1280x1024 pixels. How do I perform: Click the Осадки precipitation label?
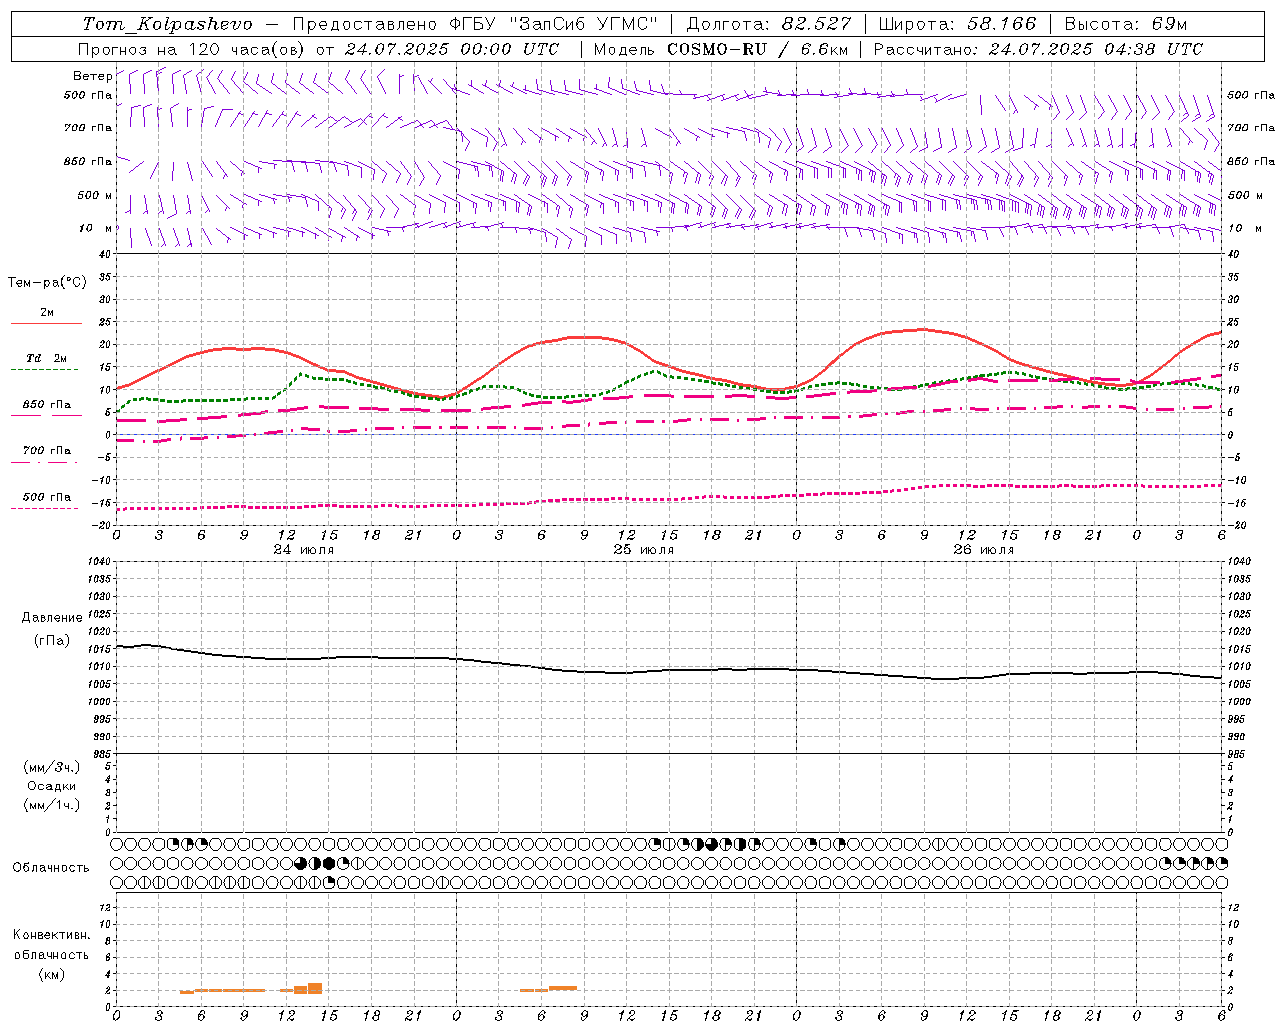(x=52, y=786)
